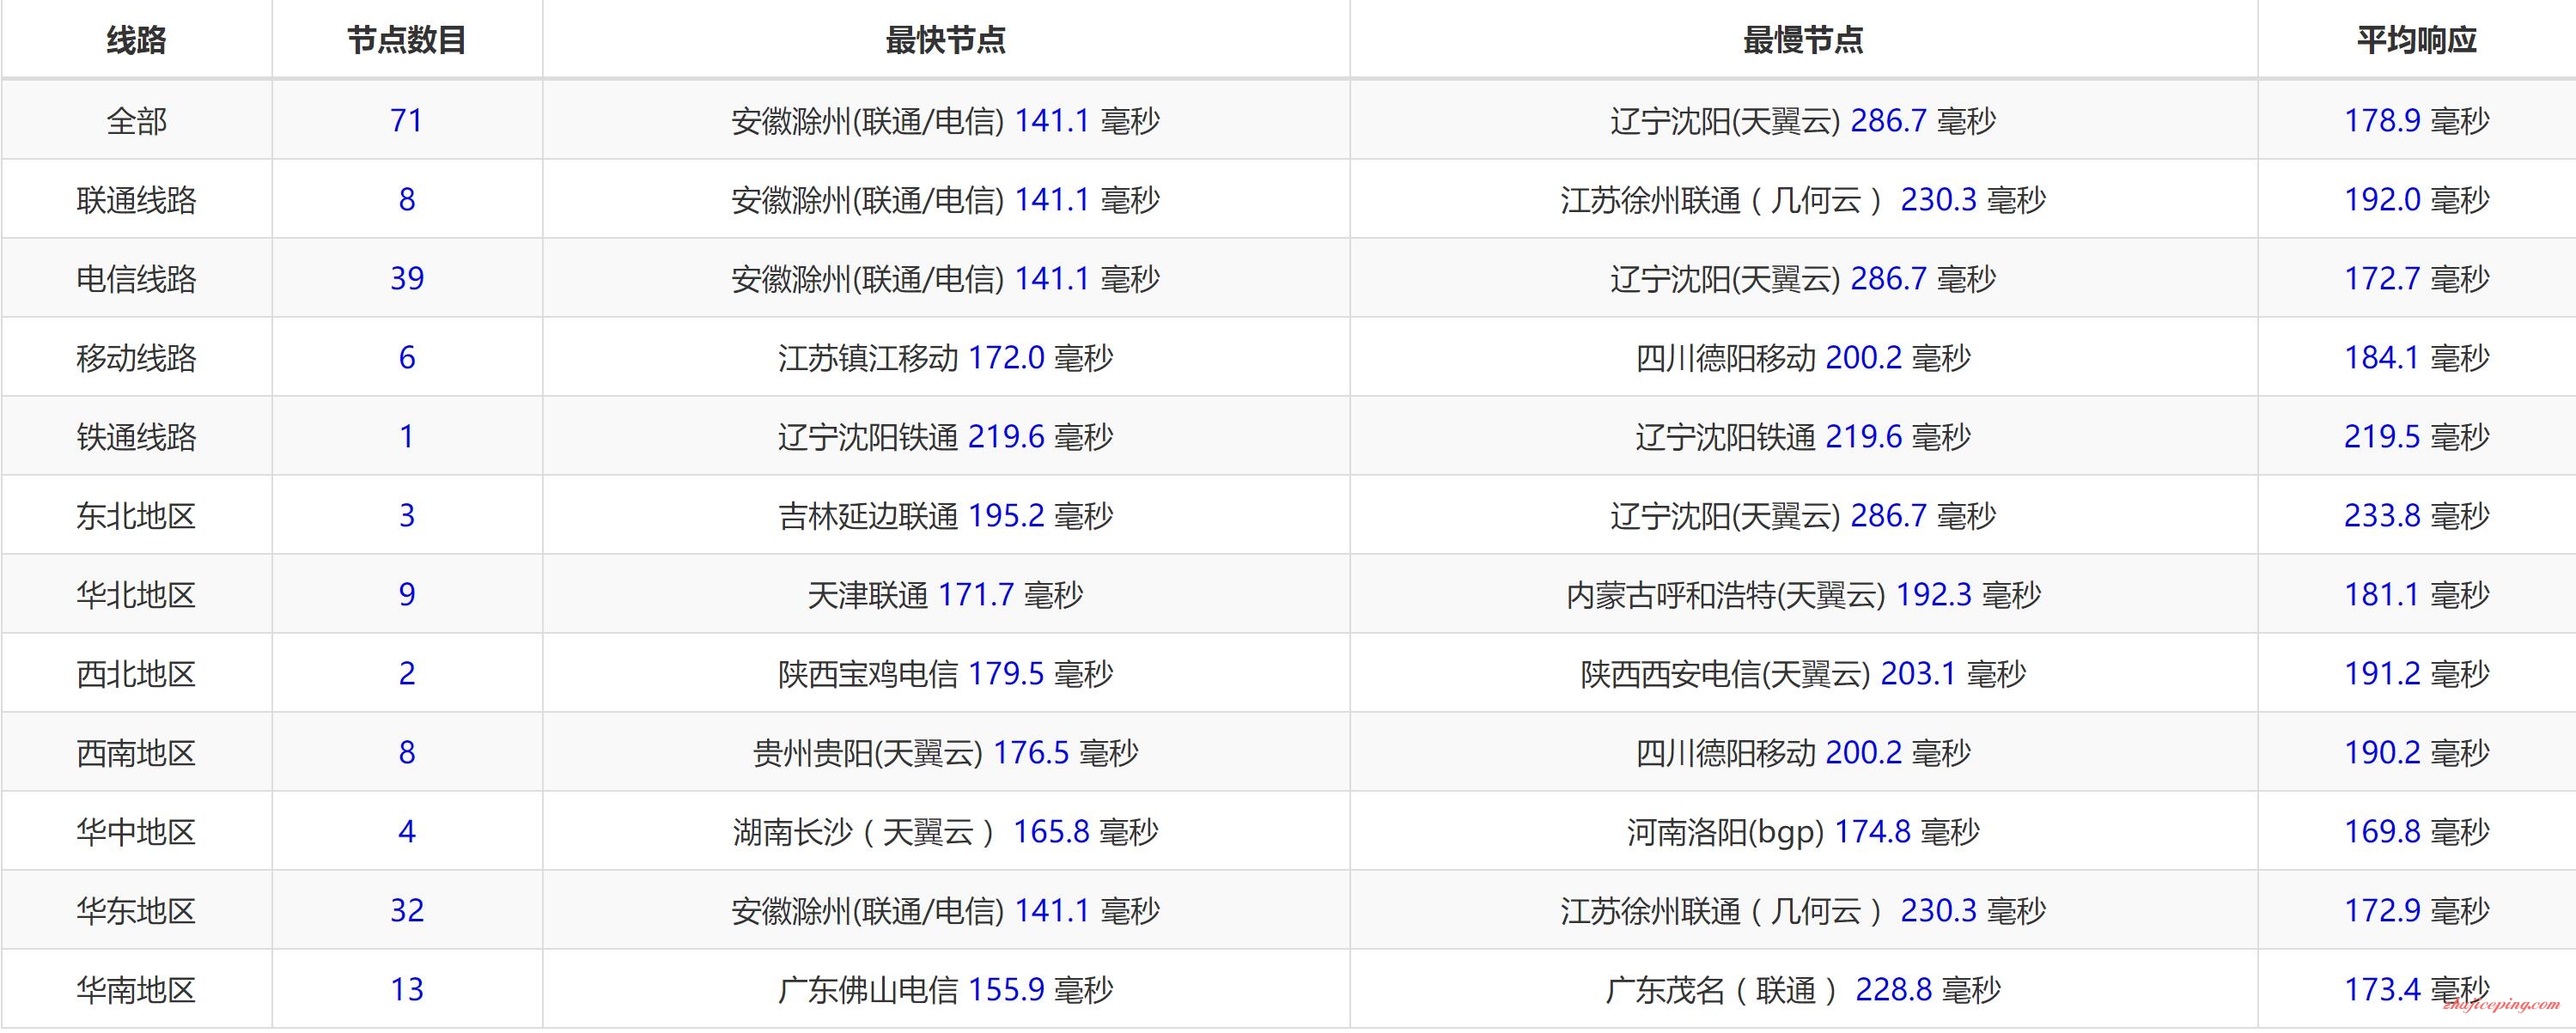Click average response 184.1 毫秒

[x=2417, y=358]
